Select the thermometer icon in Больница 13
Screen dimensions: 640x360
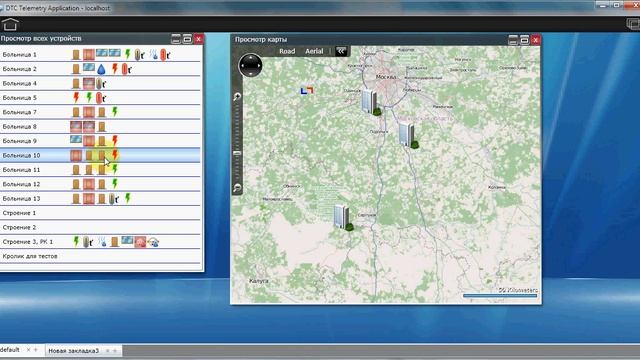point(114,199)
